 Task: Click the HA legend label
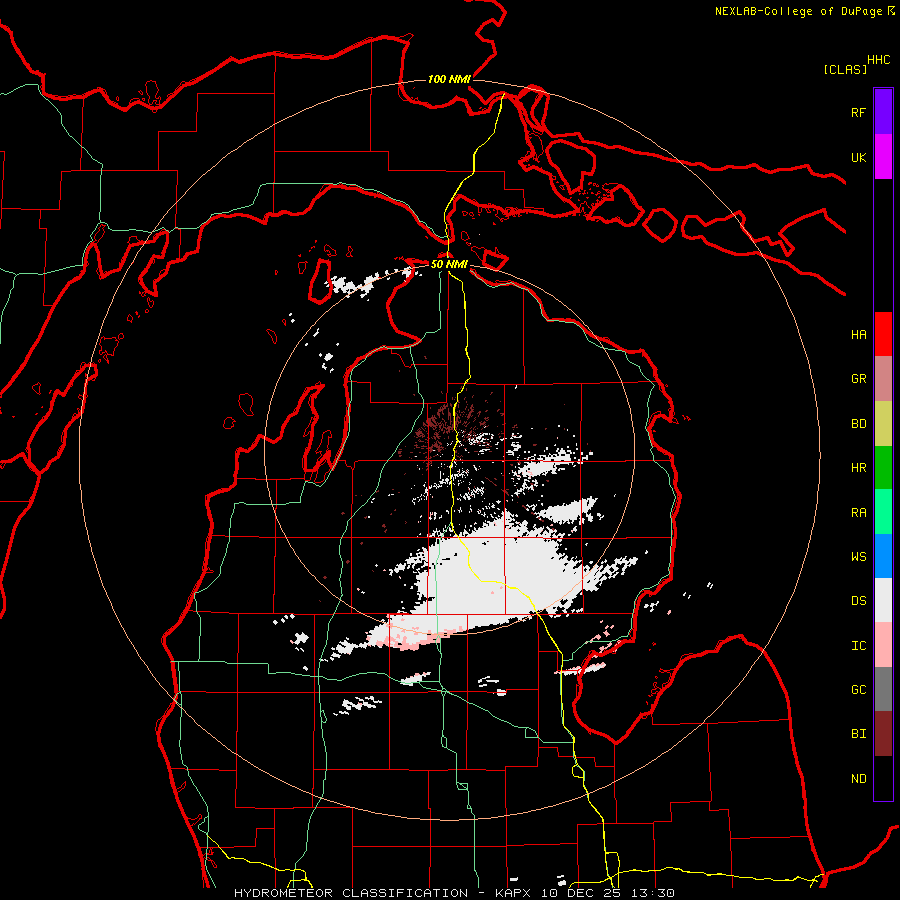(858, 335)
